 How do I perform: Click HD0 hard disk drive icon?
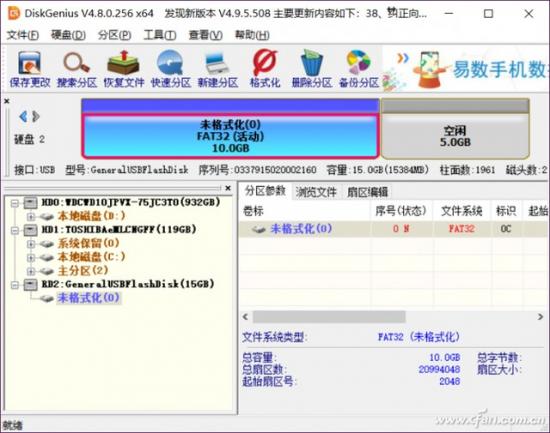[30, 202]
